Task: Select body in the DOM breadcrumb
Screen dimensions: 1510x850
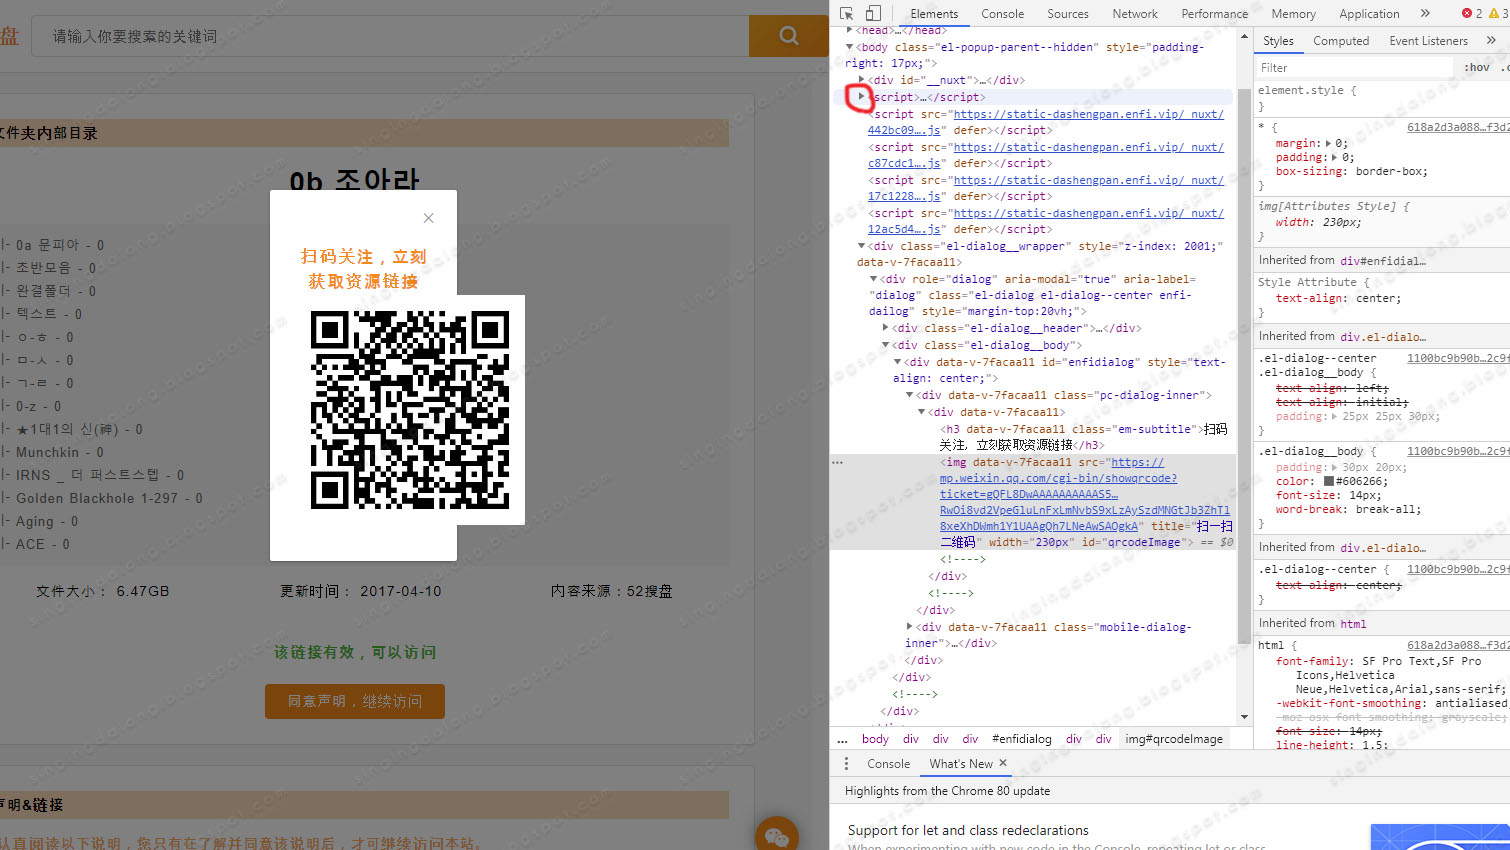Action: point(875,739)
